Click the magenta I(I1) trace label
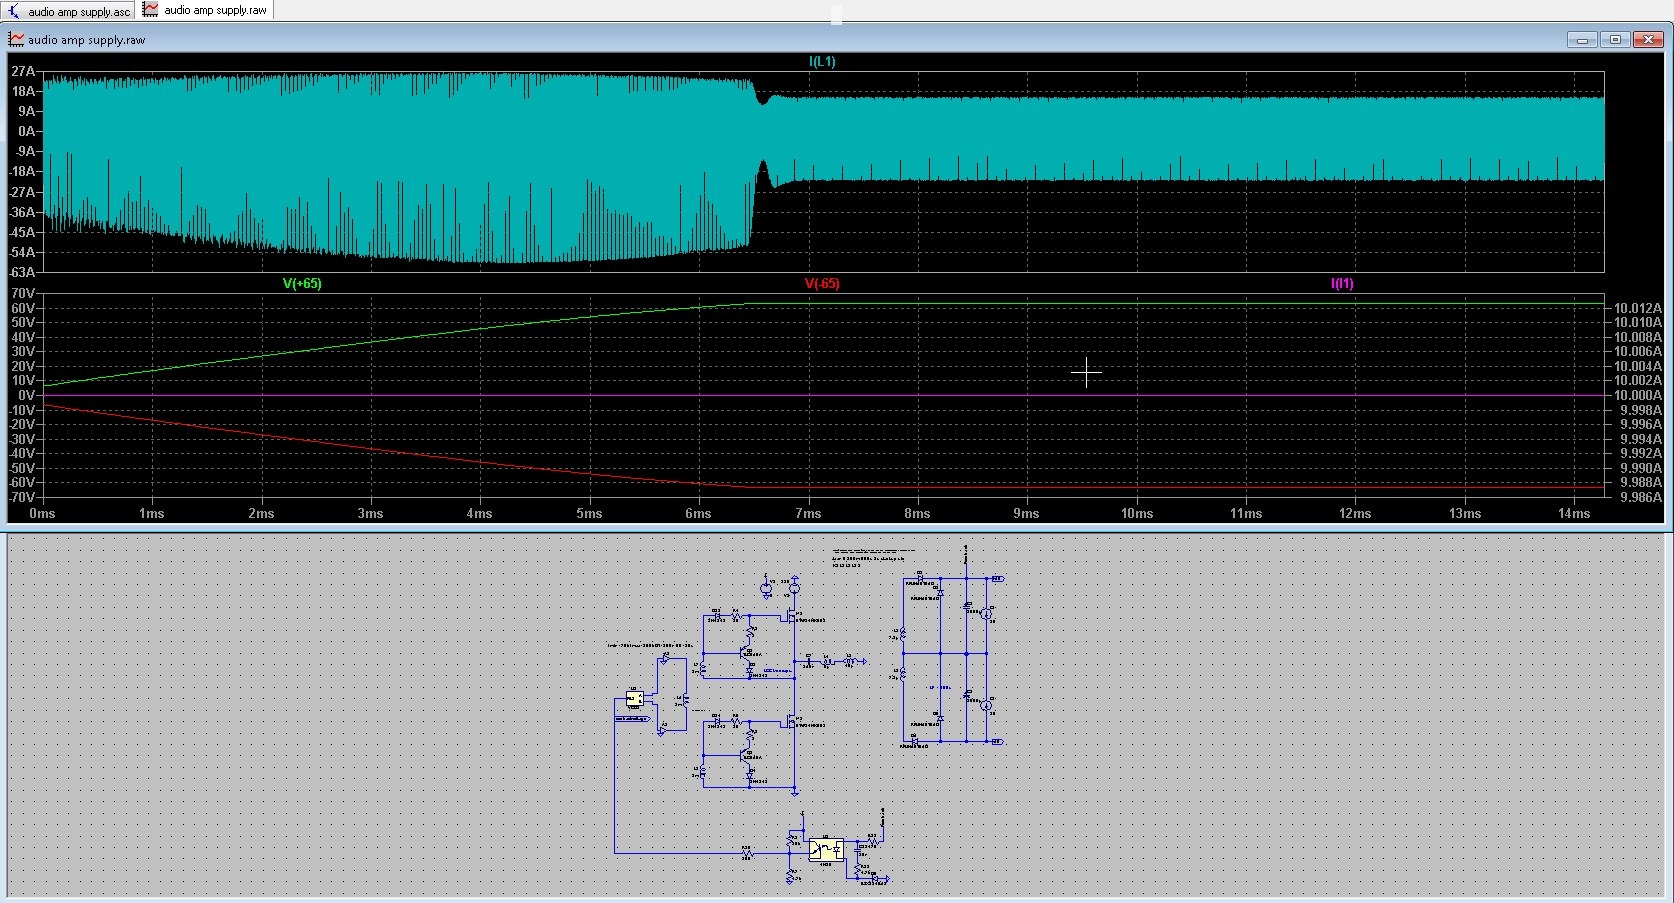 click(1342, 284)
